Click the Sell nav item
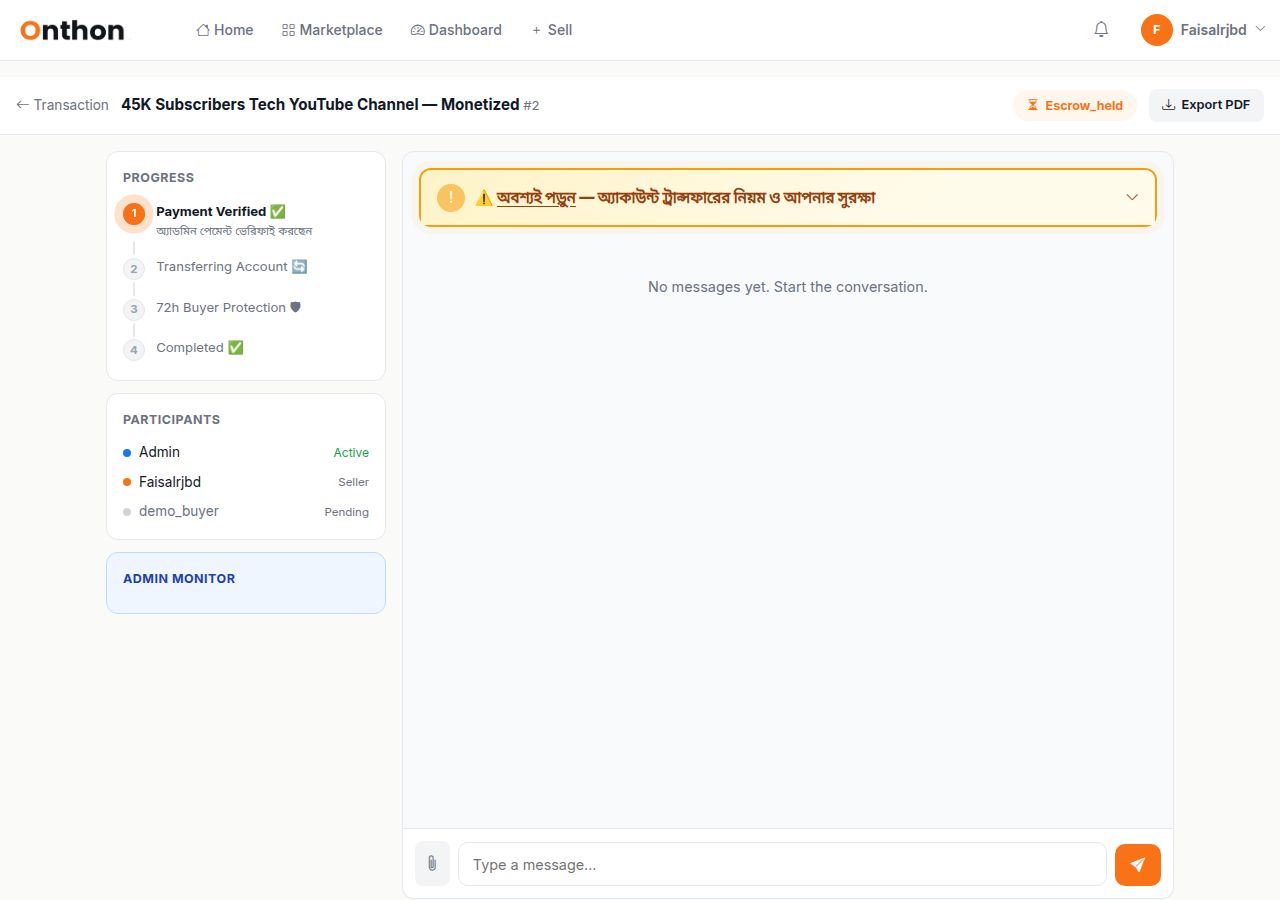The image size is (1280, 900). (x=552, y=30)
